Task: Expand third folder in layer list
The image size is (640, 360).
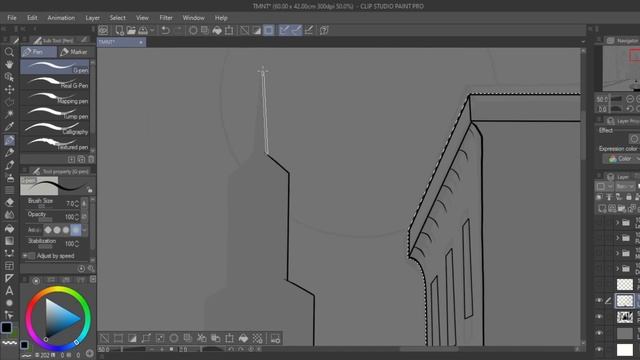Action: click(x=618, y=253)
